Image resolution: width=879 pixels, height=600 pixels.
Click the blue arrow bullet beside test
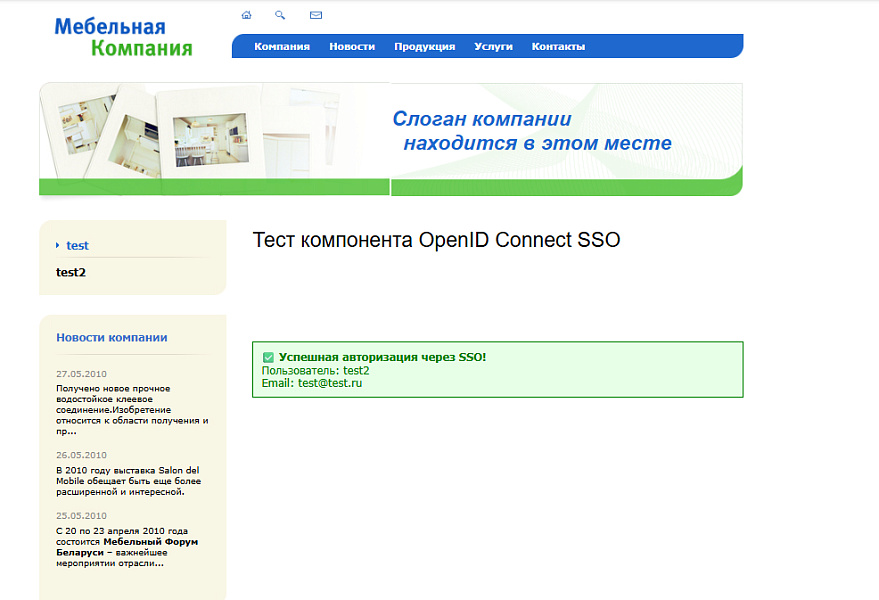(x=56, y=245)
